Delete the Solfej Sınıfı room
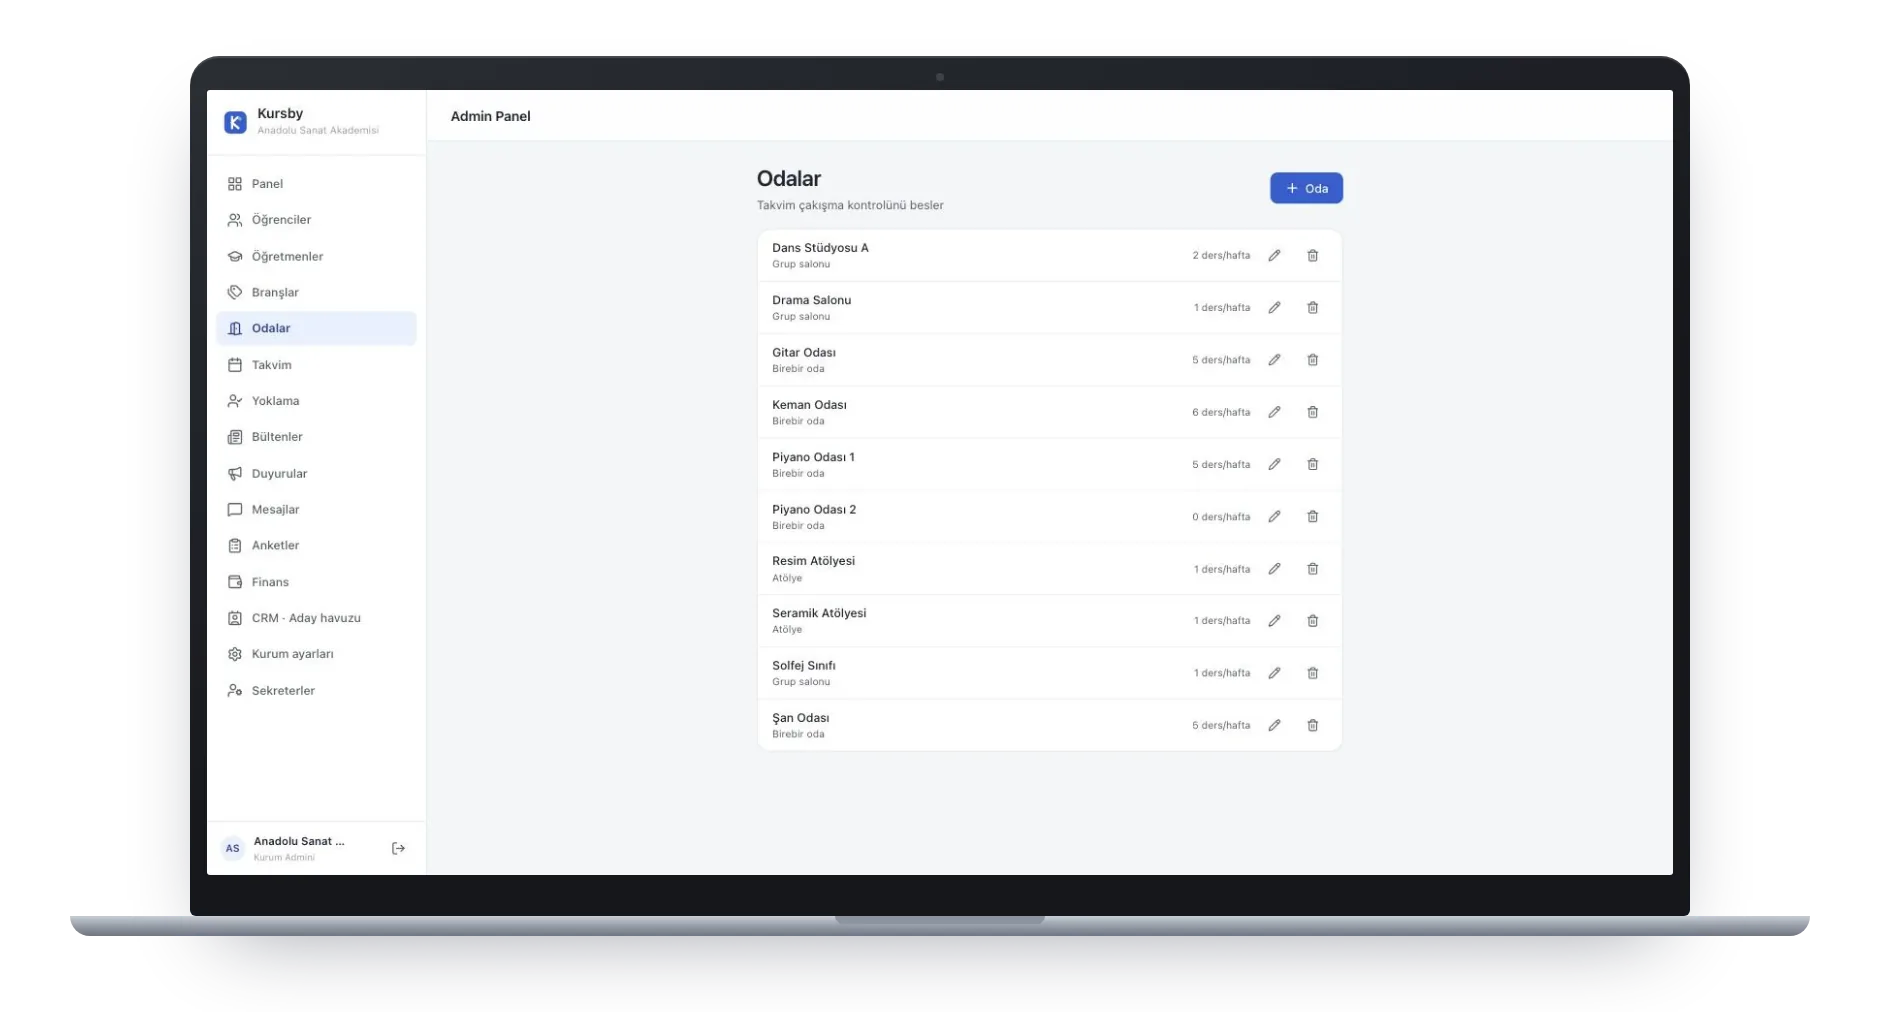 [x=1312, y=673]
